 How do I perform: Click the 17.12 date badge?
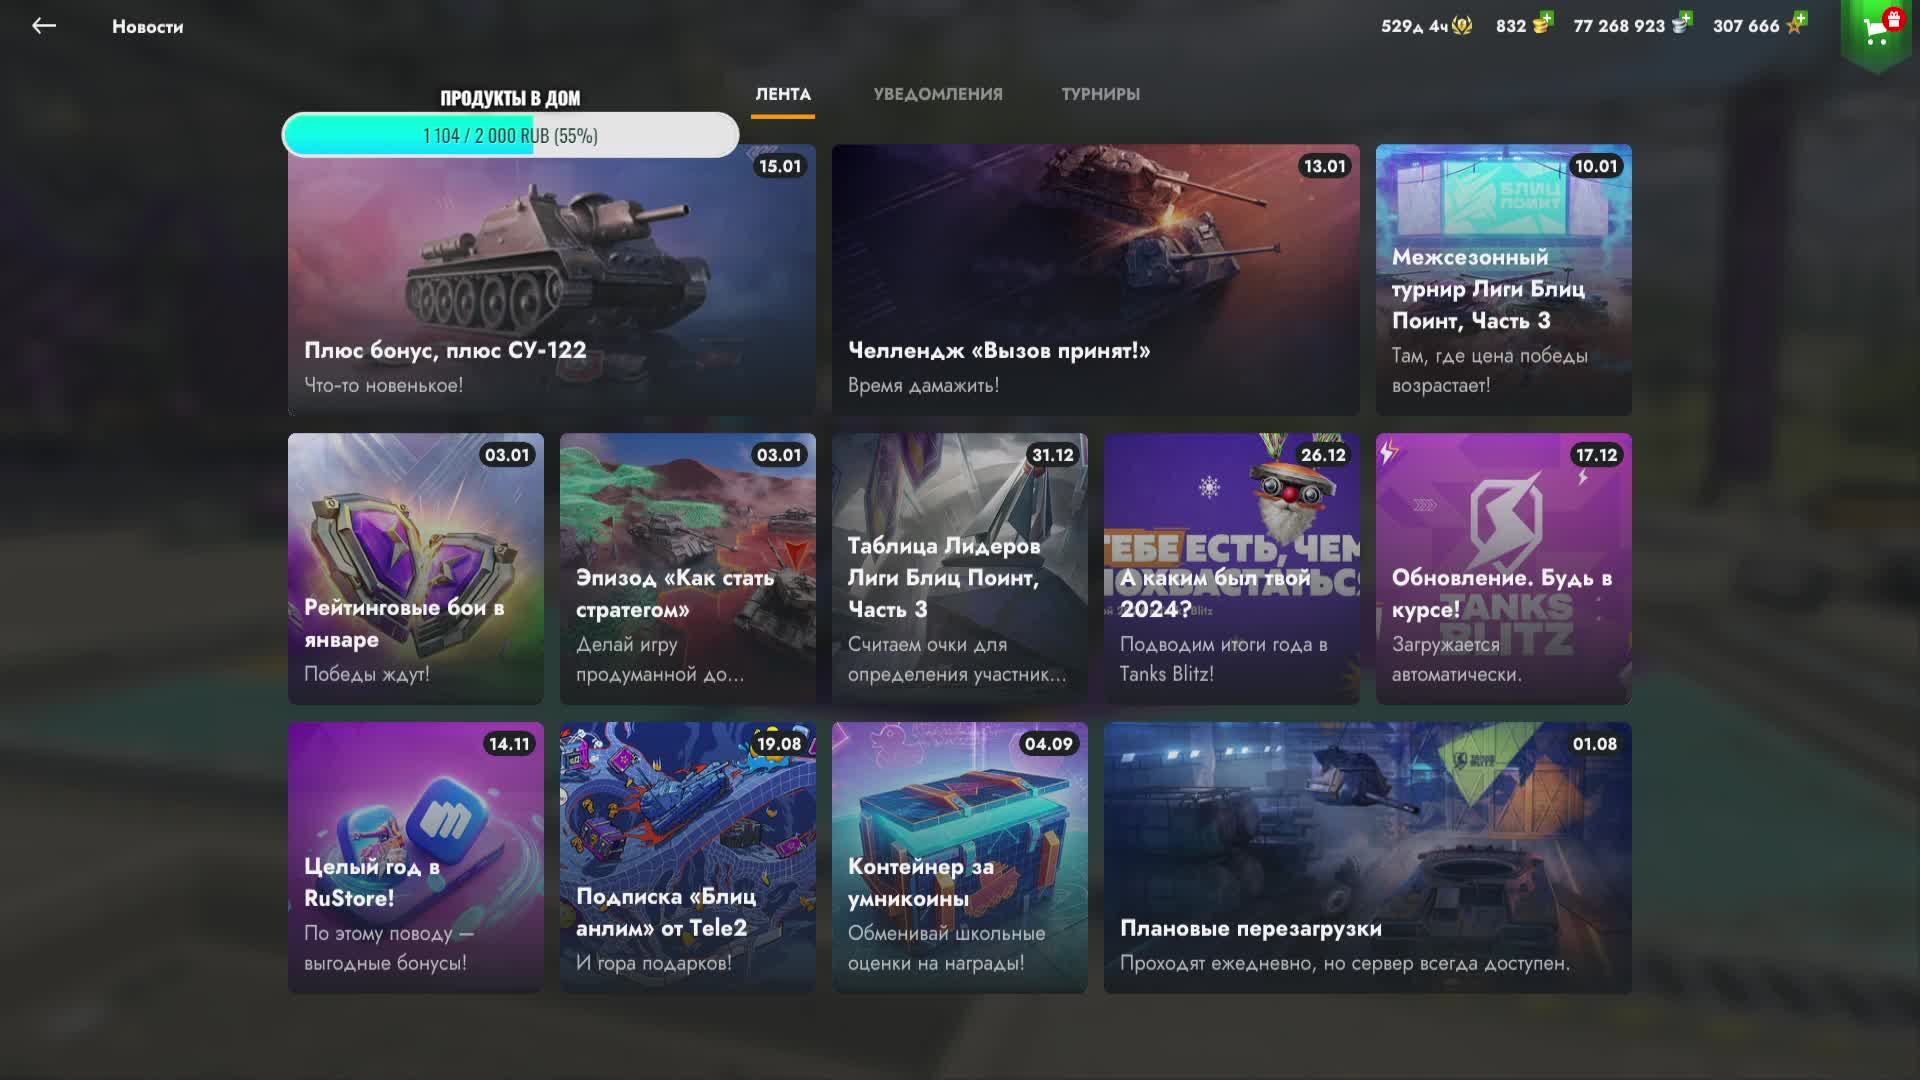click(x=1596, y=455)
